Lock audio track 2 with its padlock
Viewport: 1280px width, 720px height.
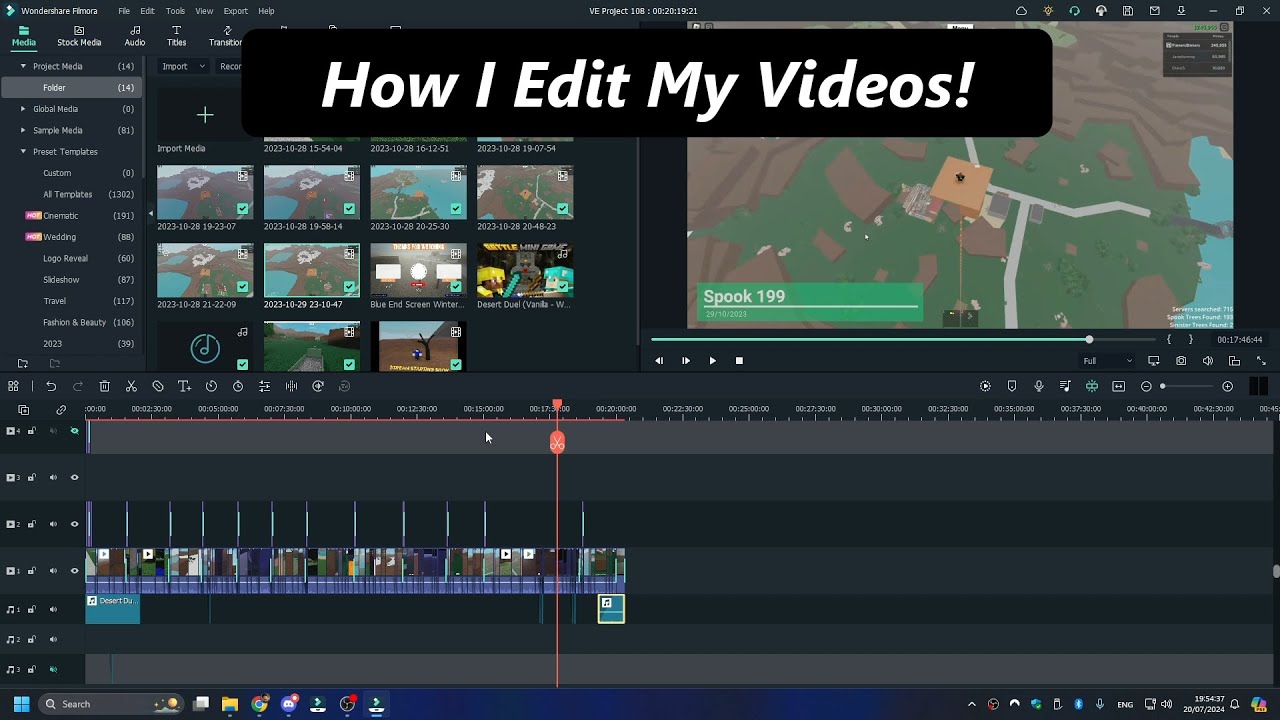32,640
